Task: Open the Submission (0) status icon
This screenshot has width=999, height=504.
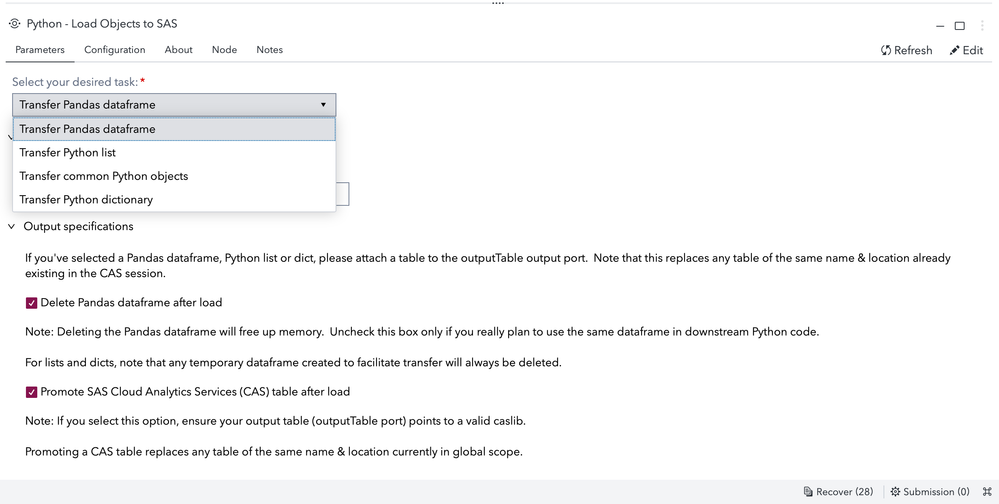Action: (x=895, y=492)
